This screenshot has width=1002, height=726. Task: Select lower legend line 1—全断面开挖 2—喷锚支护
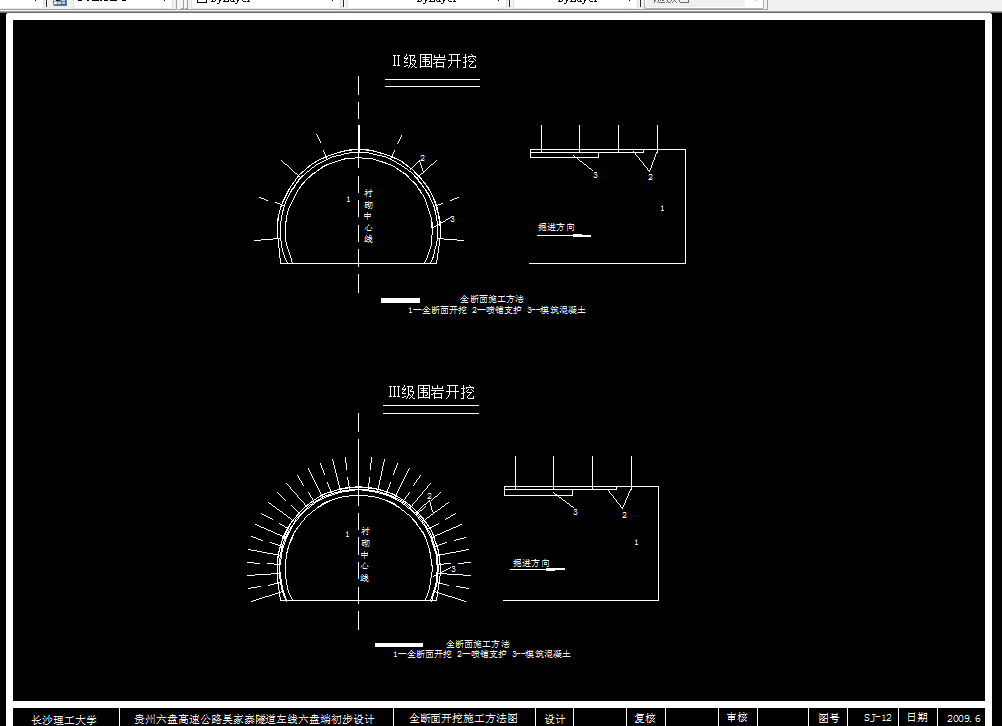coord(482,654)
